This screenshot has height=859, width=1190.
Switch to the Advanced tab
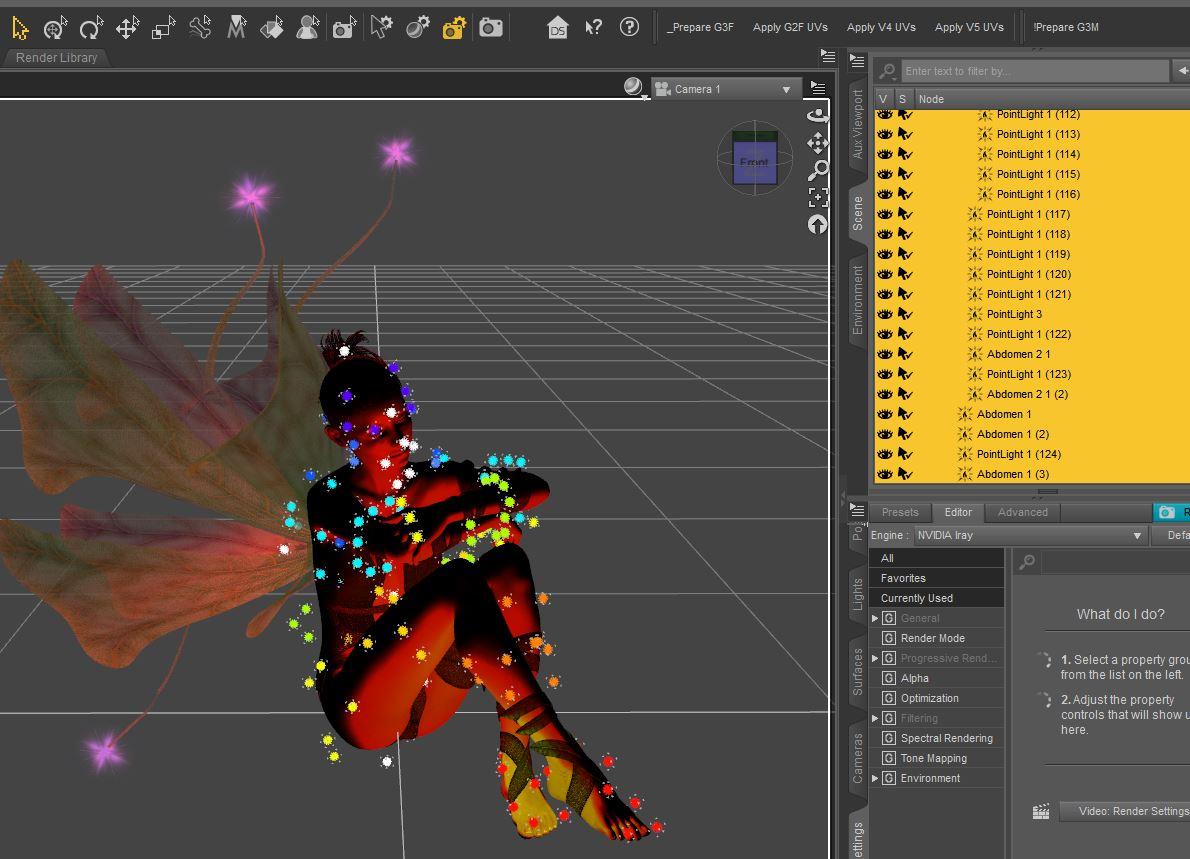(1022, 512)
